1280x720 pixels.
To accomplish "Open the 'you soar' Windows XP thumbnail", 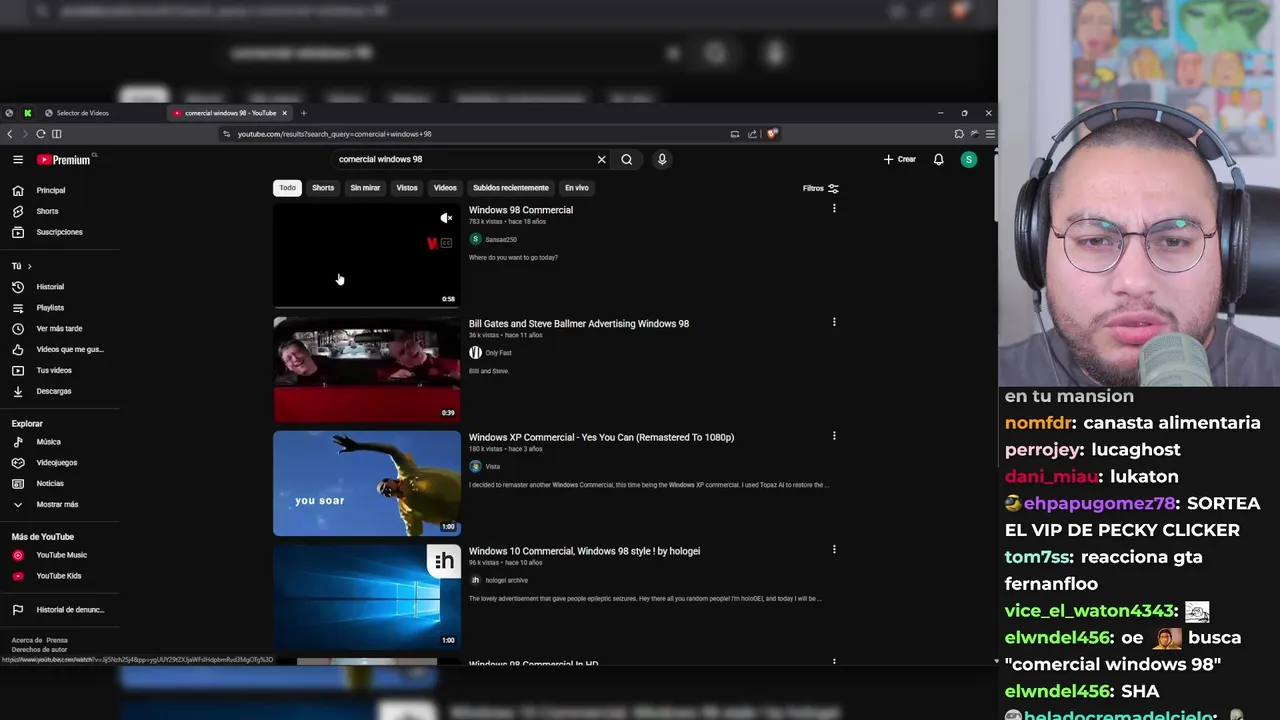I will [x=367, y=483].
